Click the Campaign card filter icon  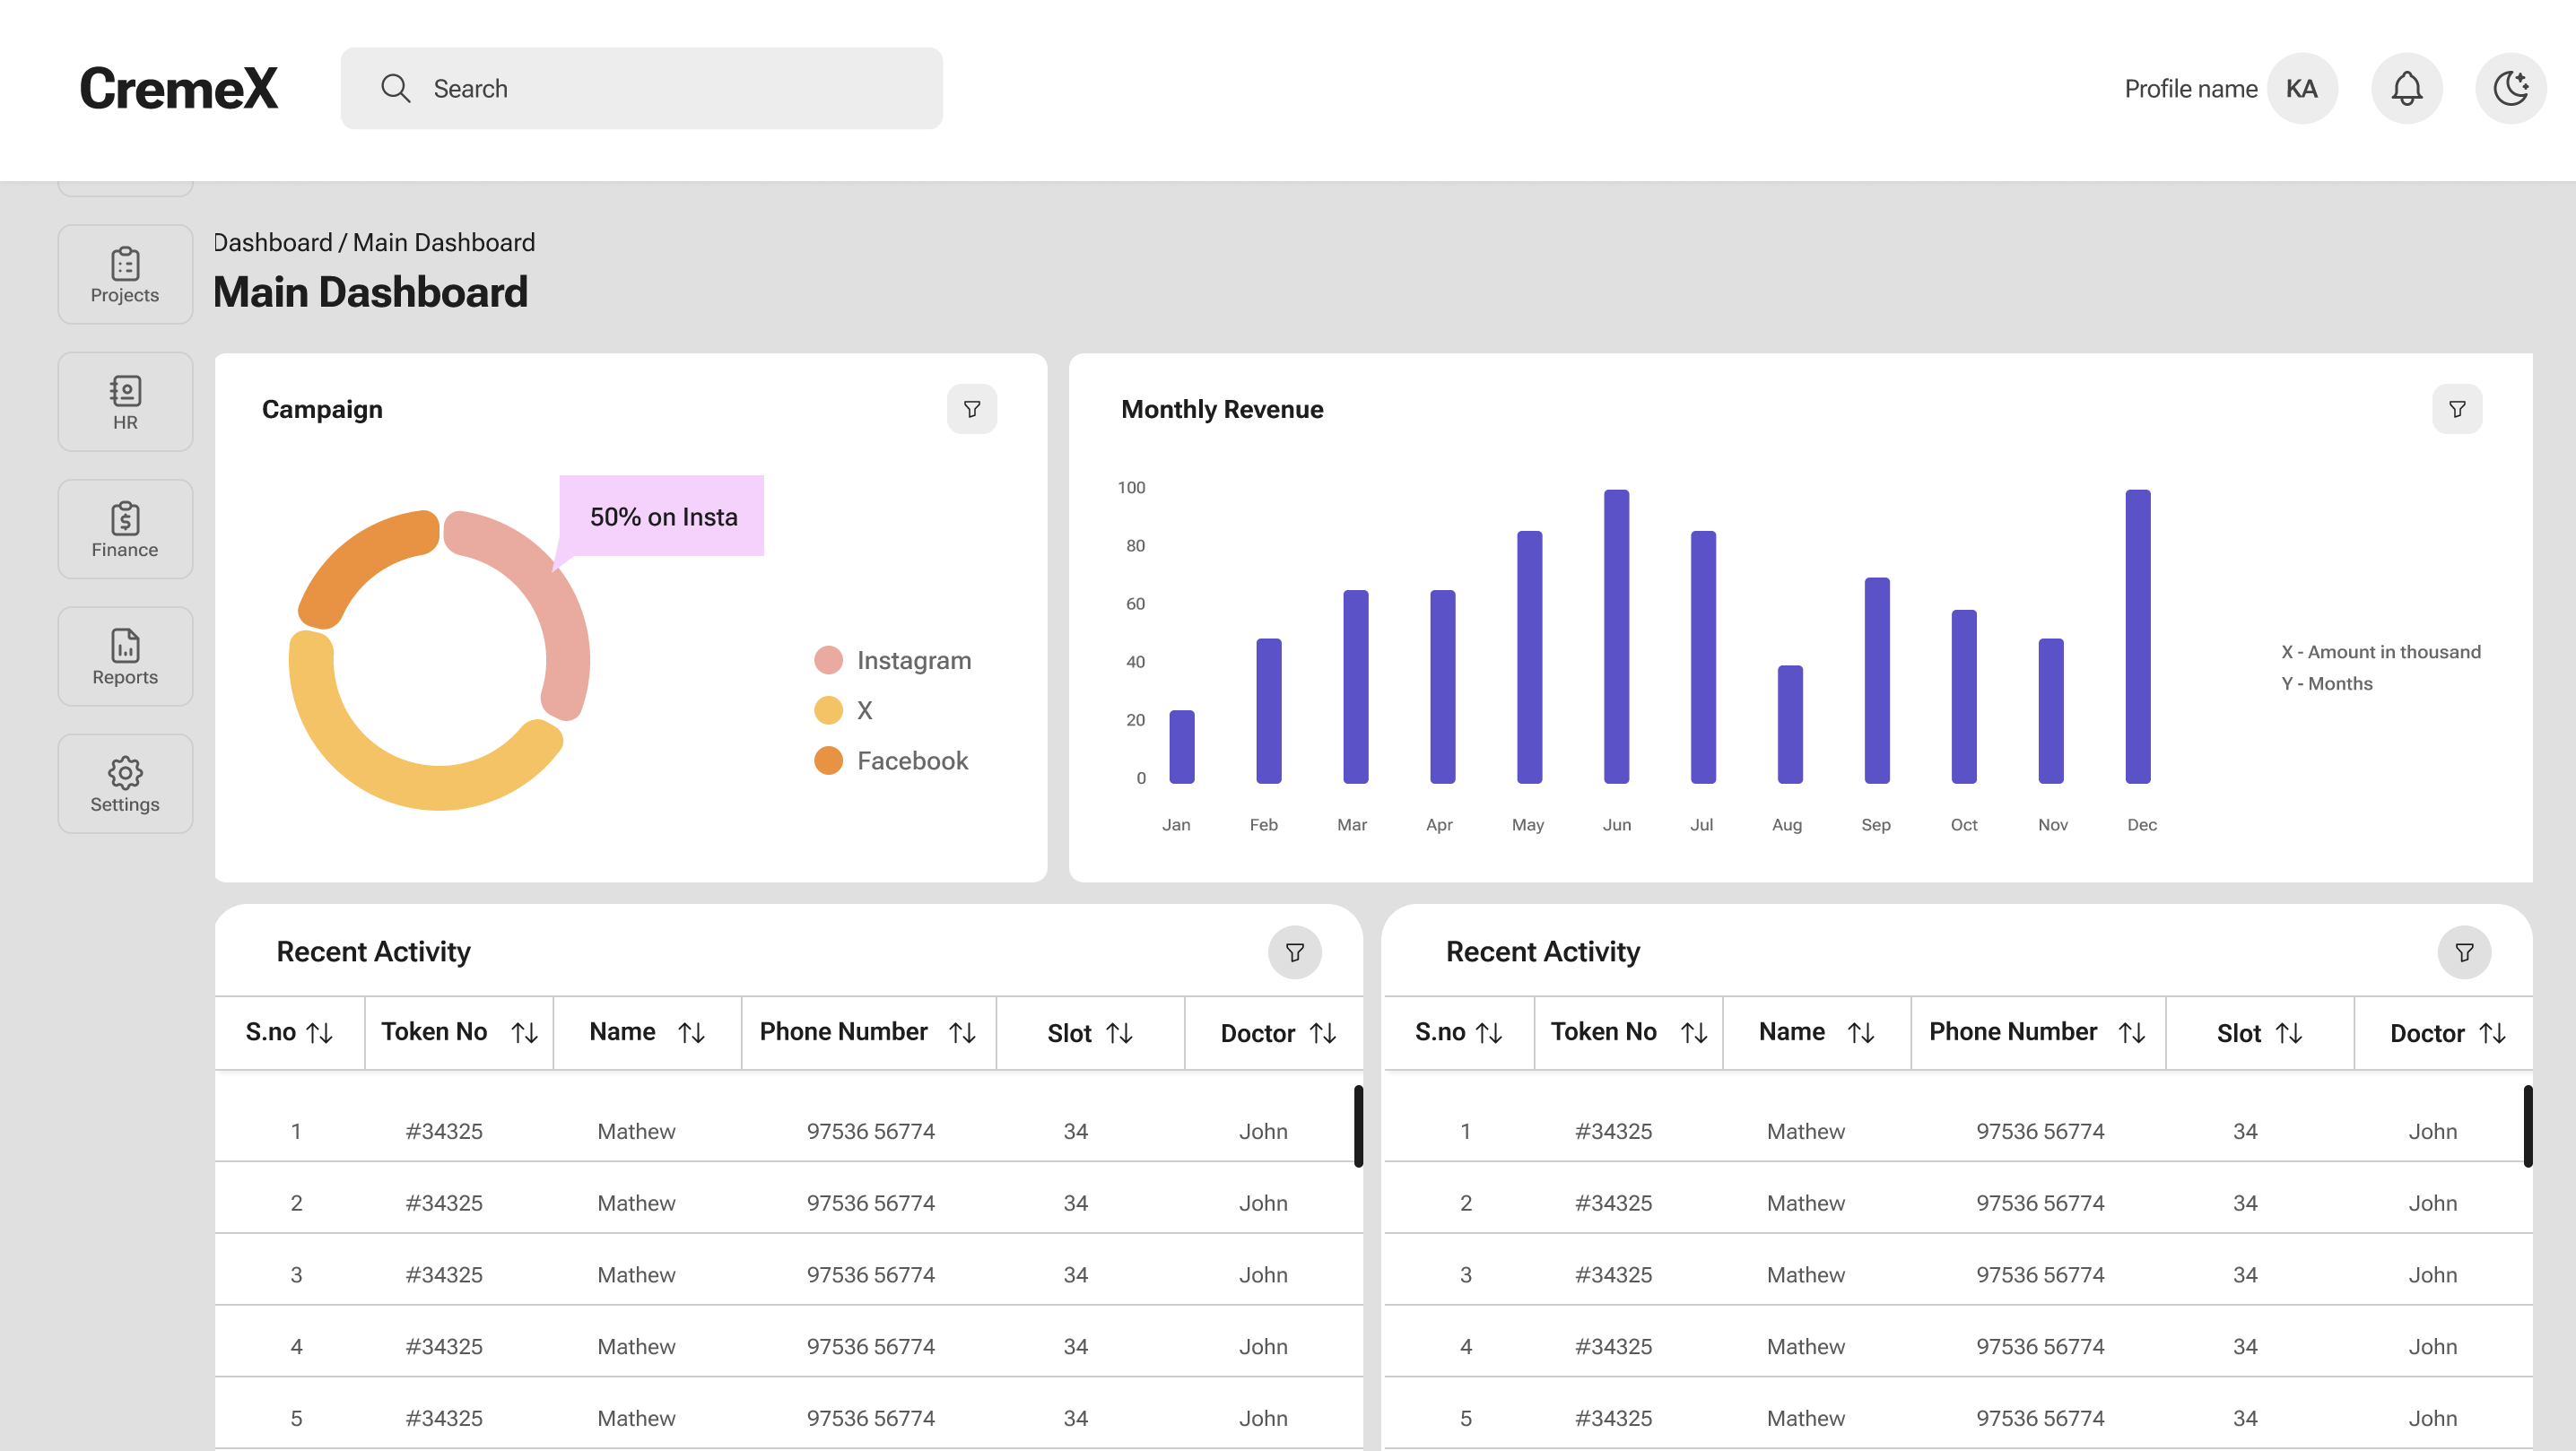pos(971,409)
